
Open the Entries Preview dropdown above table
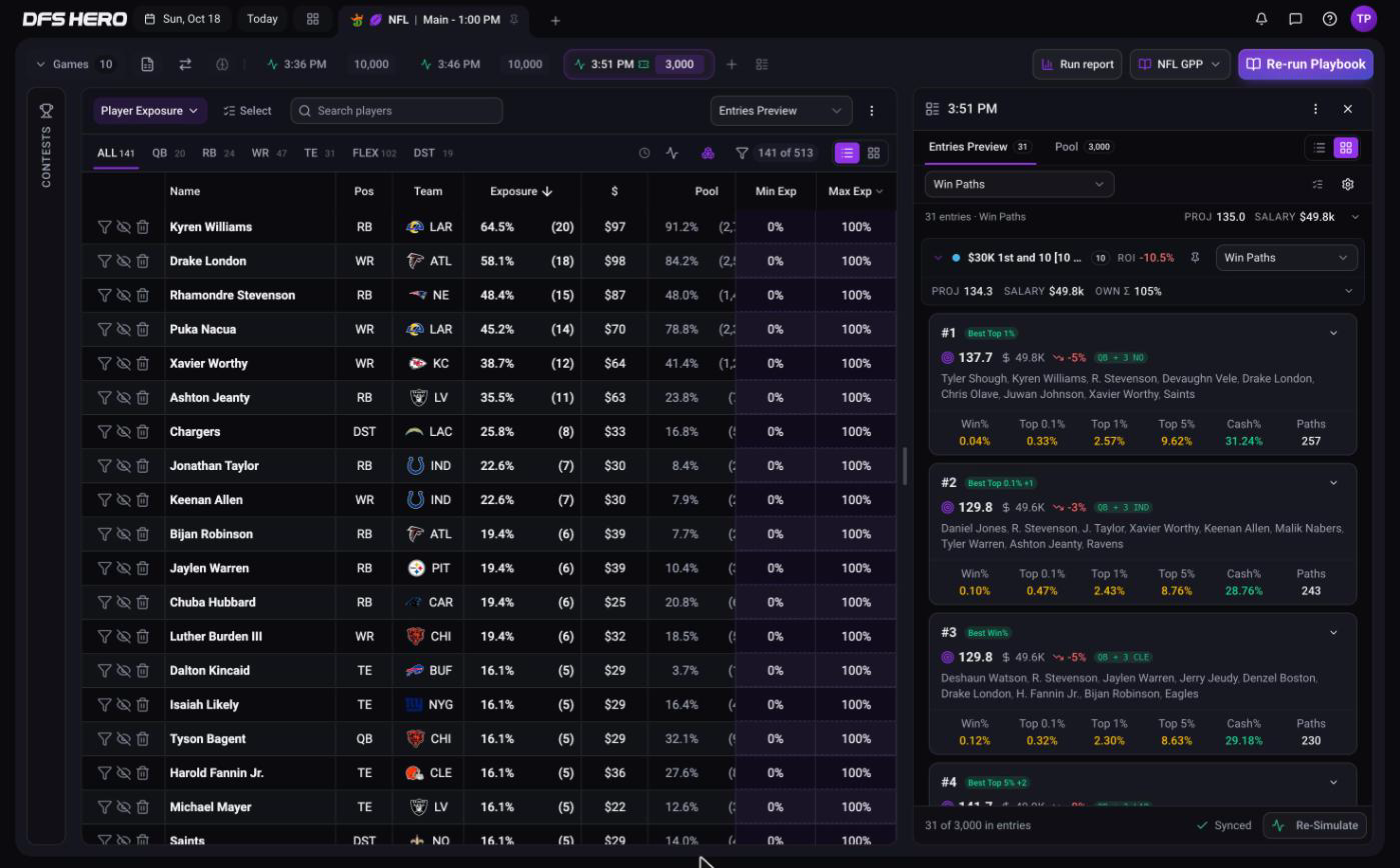781,111
